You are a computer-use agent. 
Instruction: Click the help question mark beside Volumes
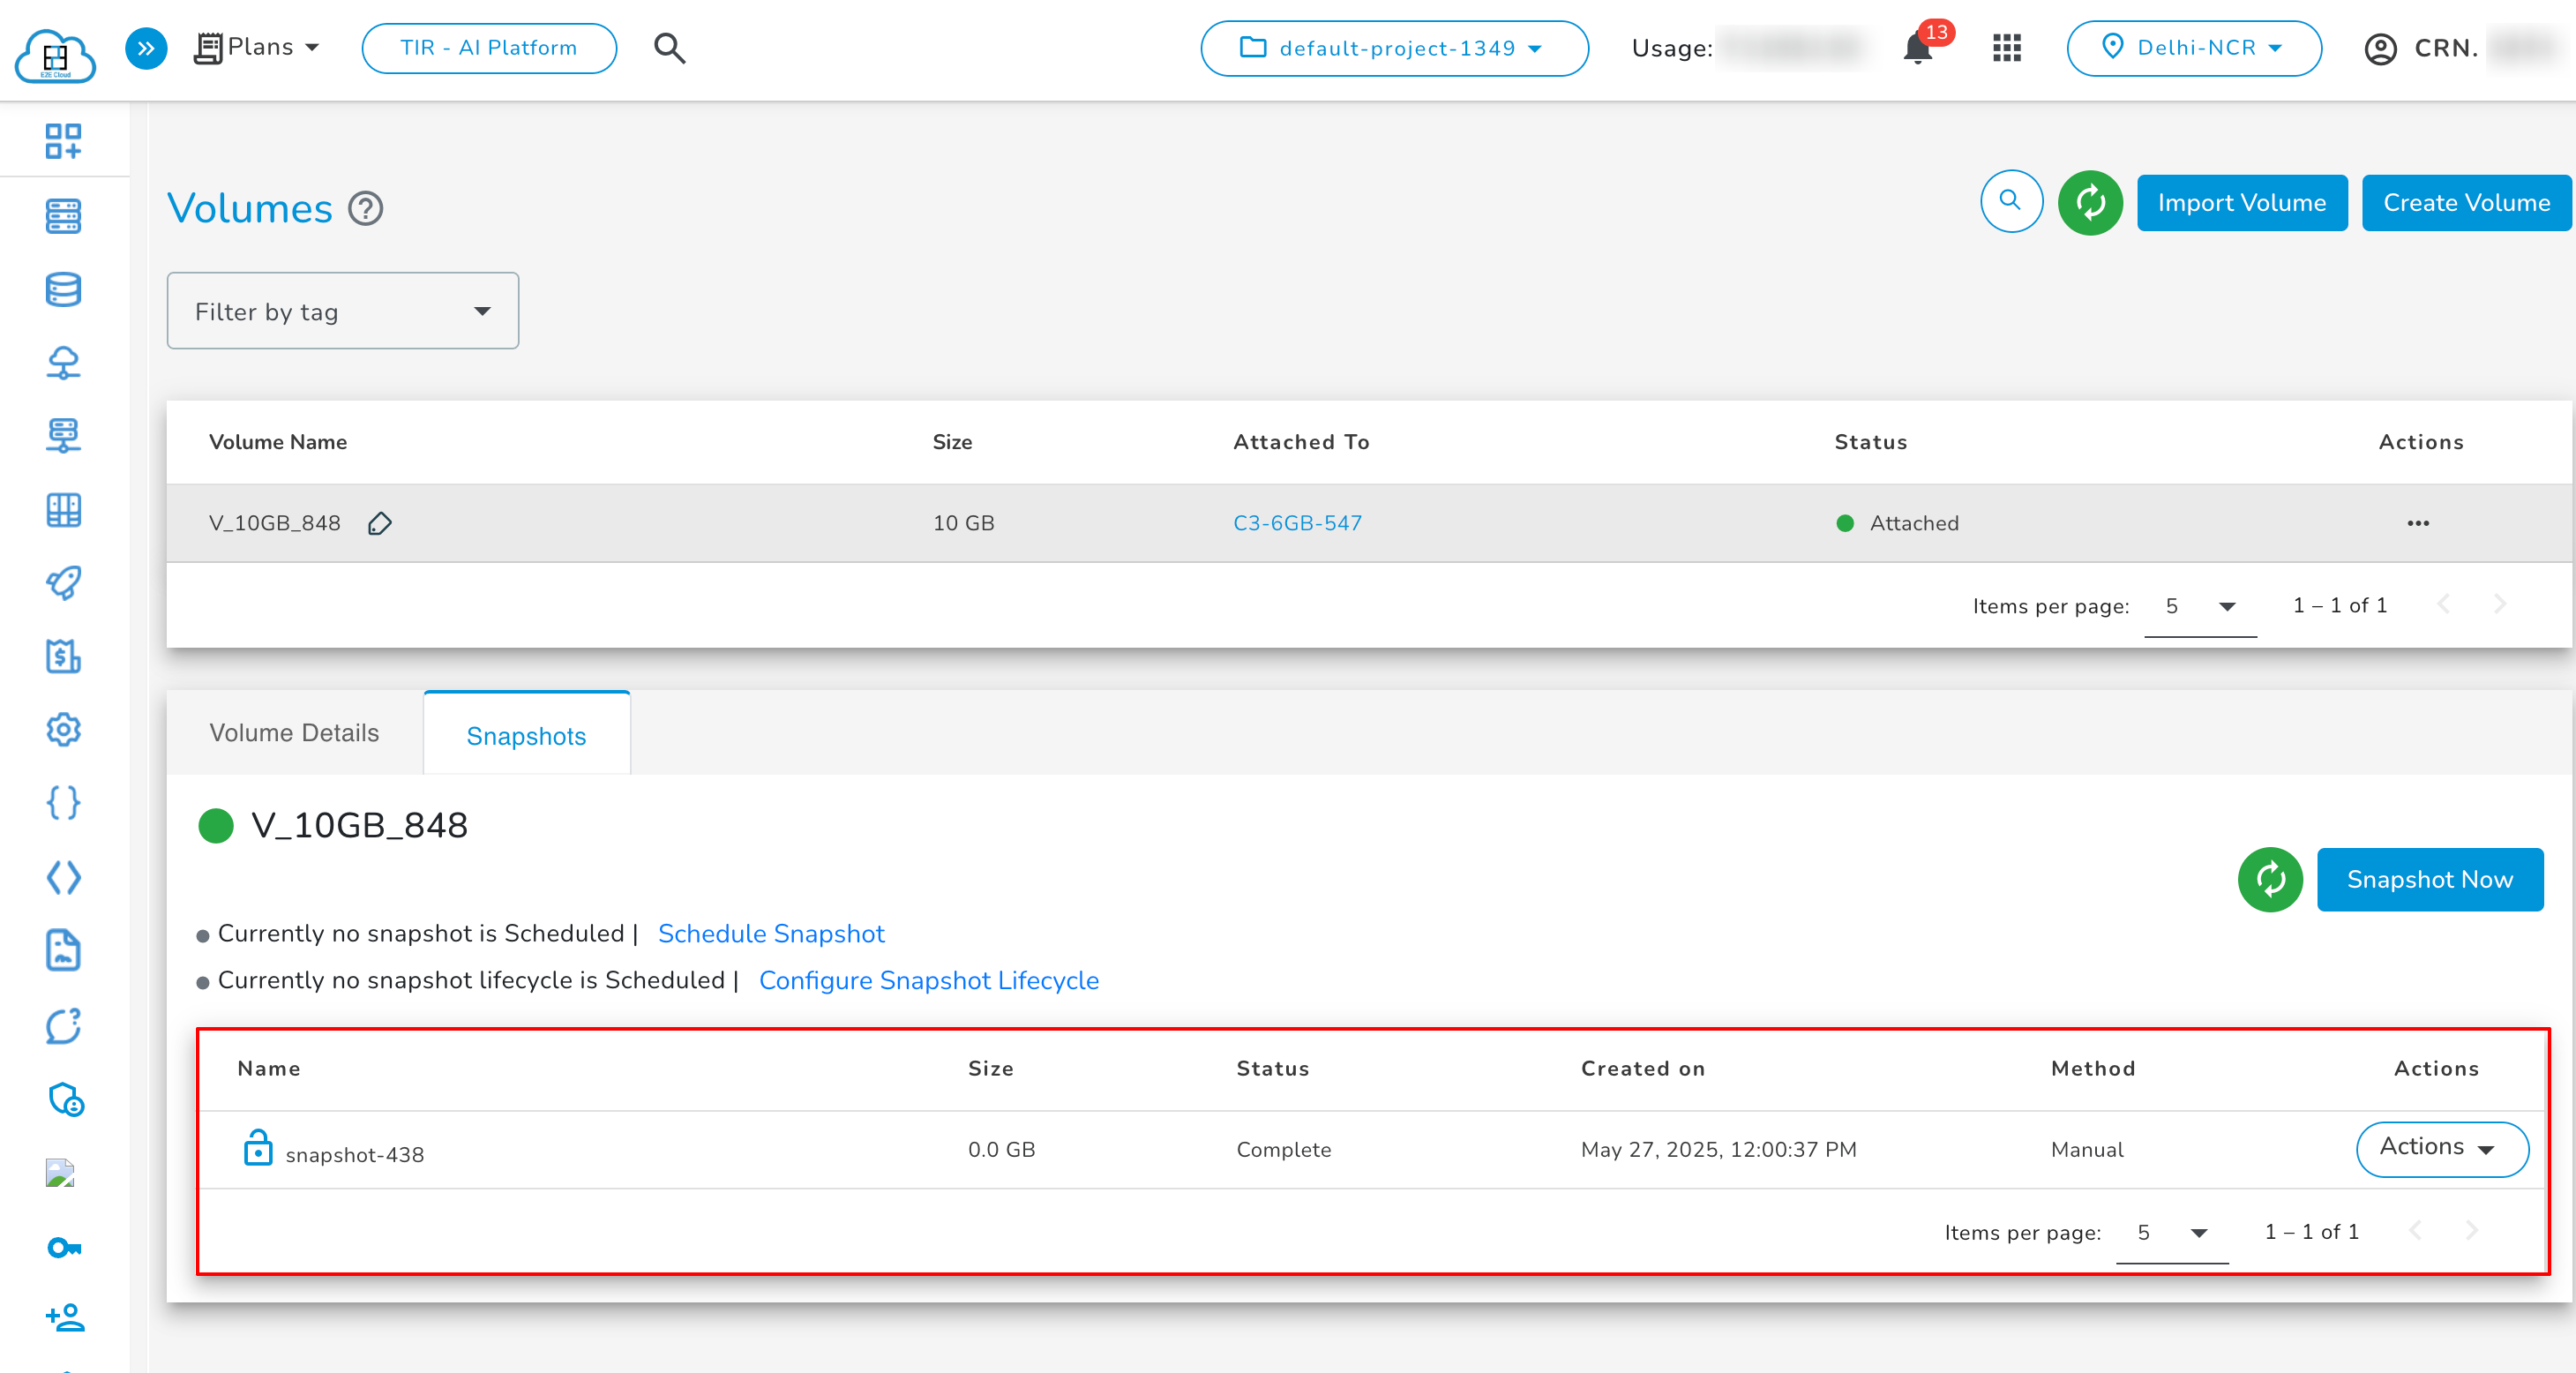(x=365, y=209)
